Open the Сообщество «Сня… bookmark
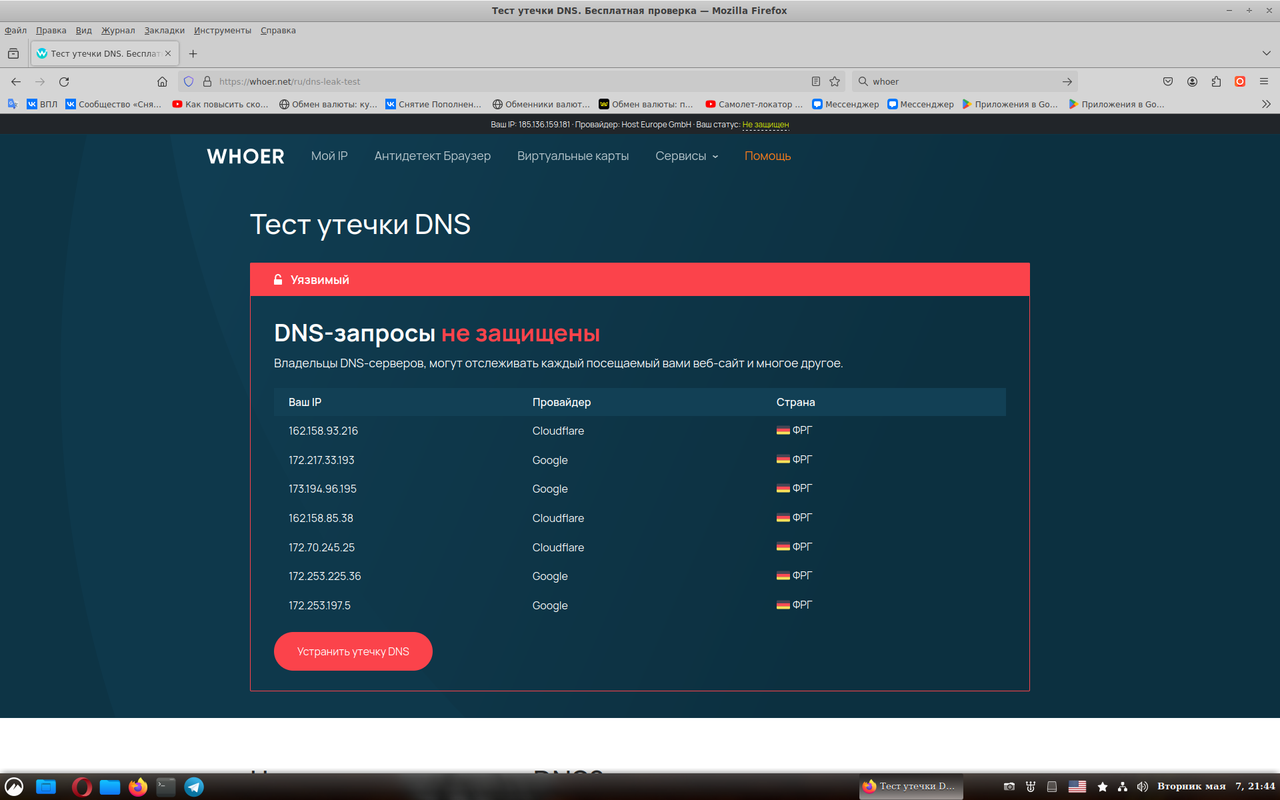 tap(114, 104)
